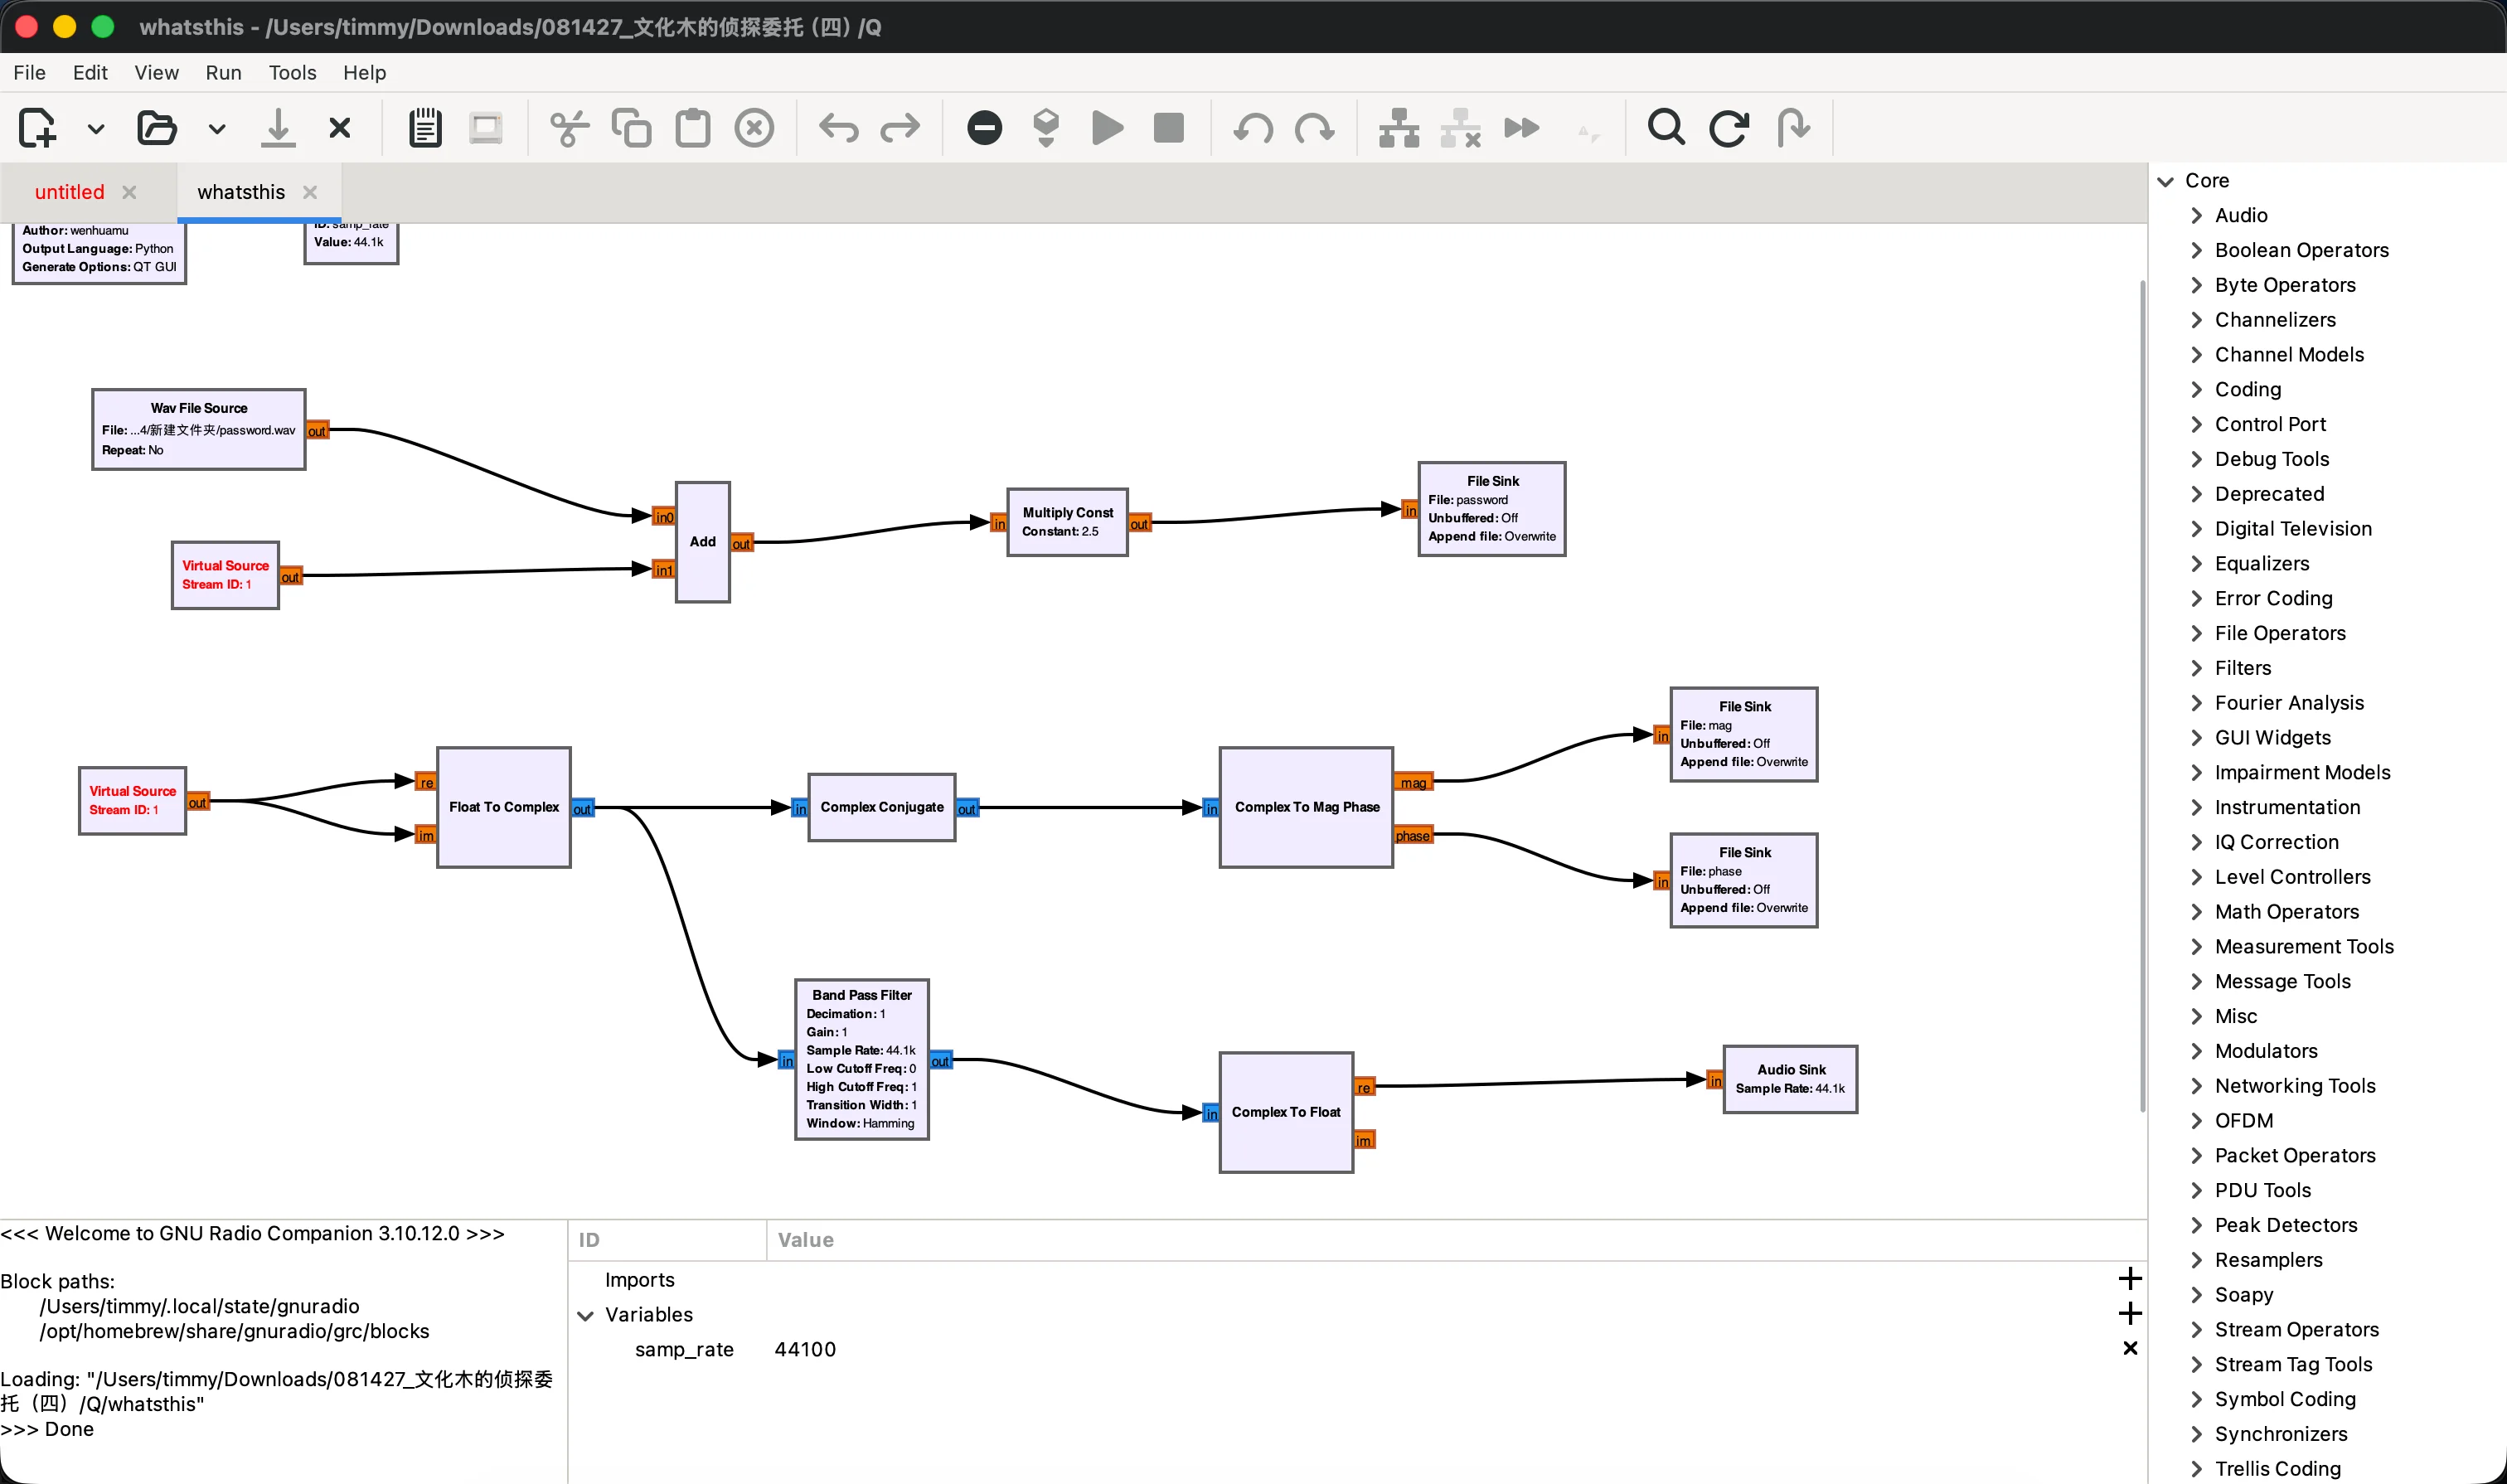Open the Run menu
This screenshot has width=2507, height=1484.
[223, 73]
